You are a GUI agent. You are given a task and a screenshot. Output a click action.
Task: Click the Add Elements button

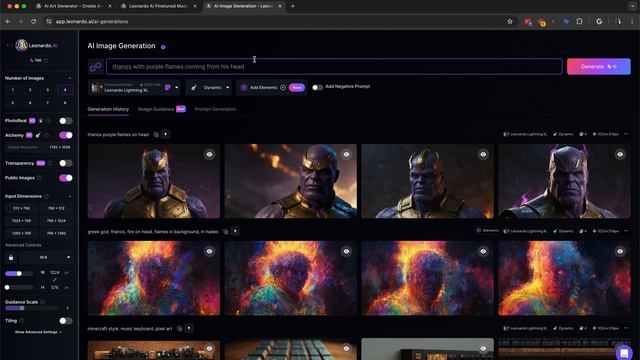point(272,87)
